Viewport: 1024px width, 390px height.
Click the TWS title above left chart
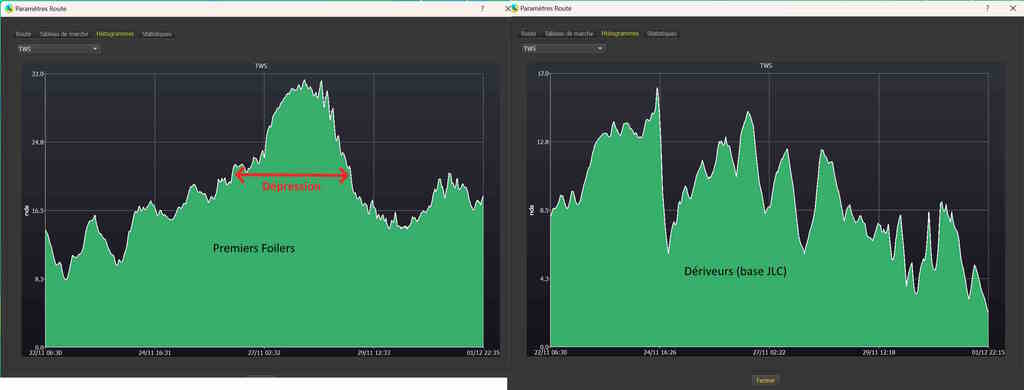(x=261, y=66)
